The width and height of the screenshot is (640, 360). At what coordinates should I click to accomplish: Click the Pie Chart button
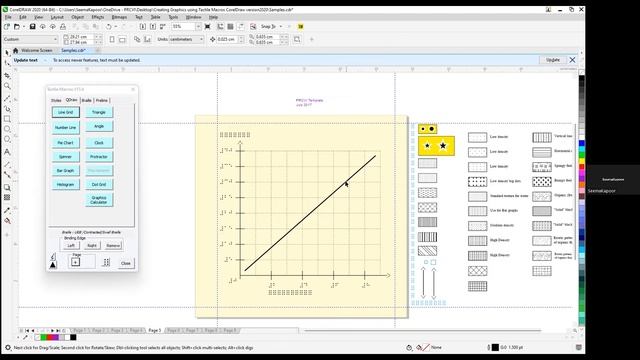(66, 143)
